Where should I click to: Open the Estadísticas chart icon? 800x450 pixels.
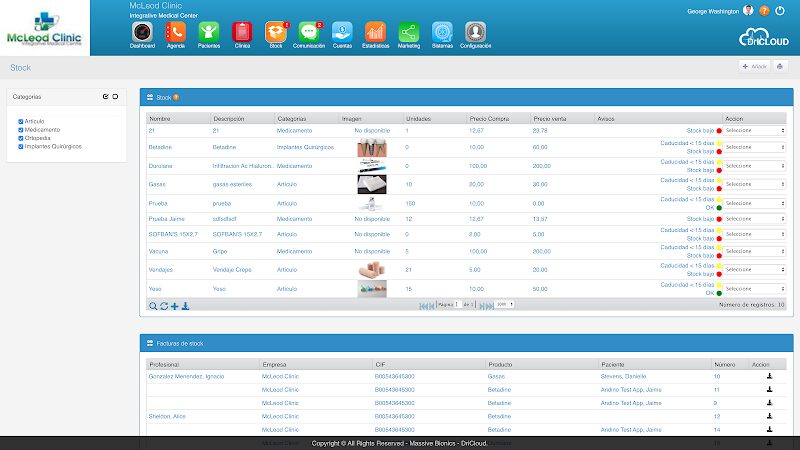pos(375,32)
